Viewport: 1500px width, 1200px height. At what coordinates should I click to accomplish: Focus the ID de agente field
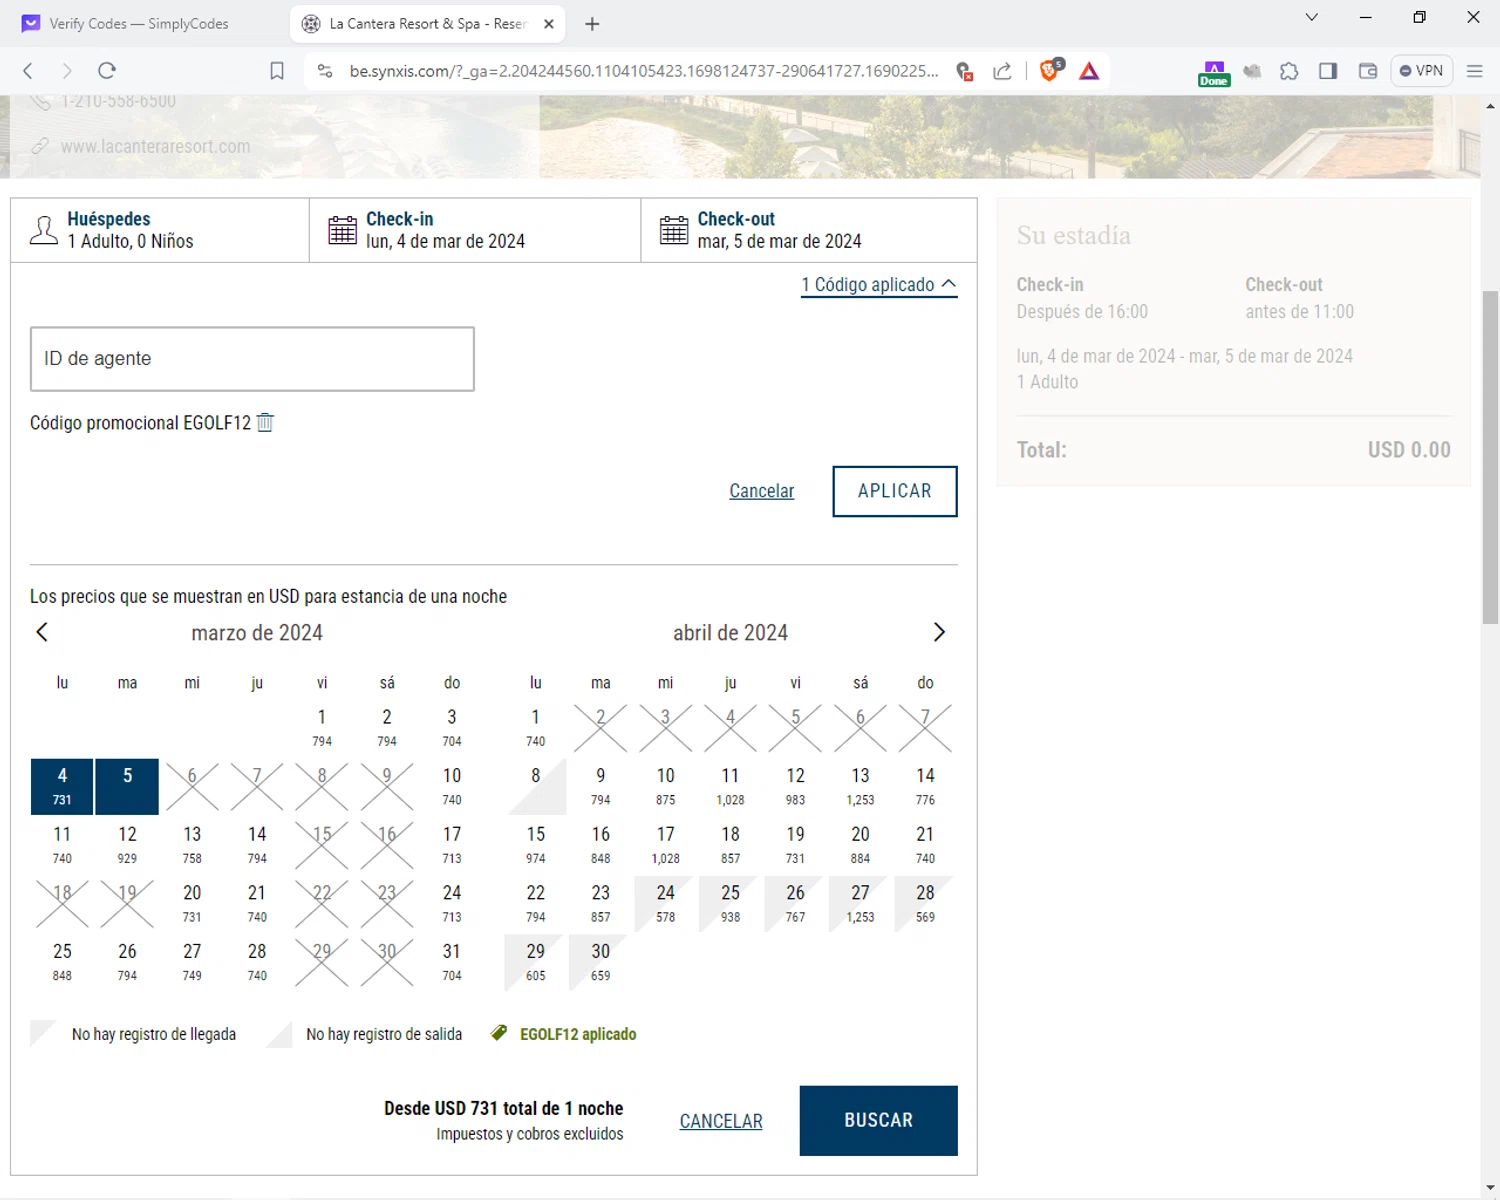pos(252,359)
